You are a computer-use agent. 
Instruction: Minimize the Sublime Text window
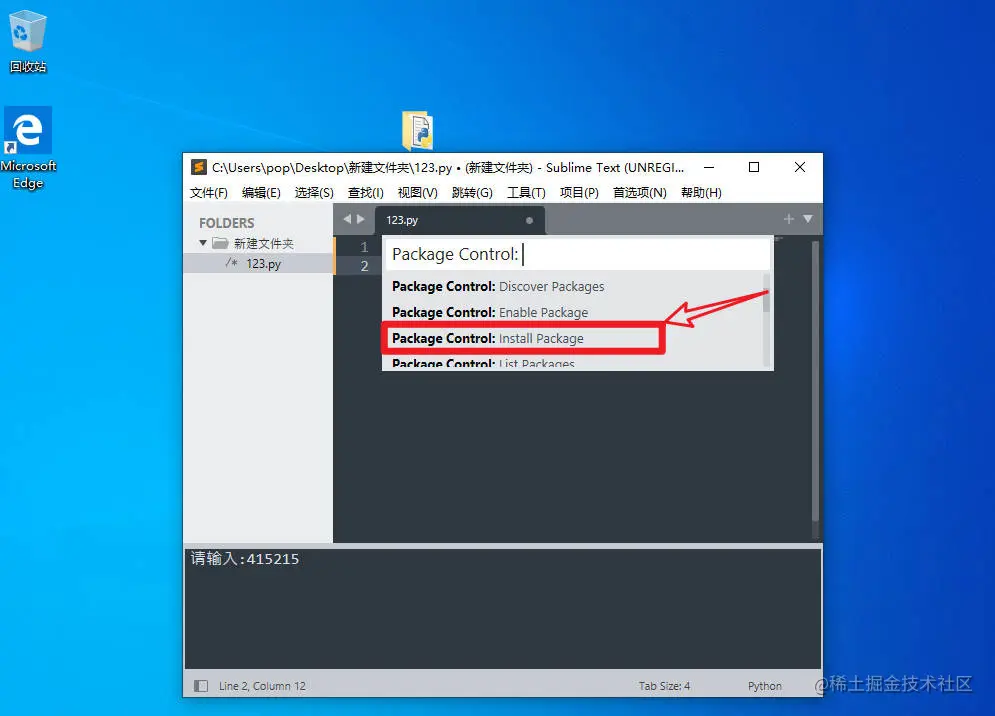pos(709,167)
